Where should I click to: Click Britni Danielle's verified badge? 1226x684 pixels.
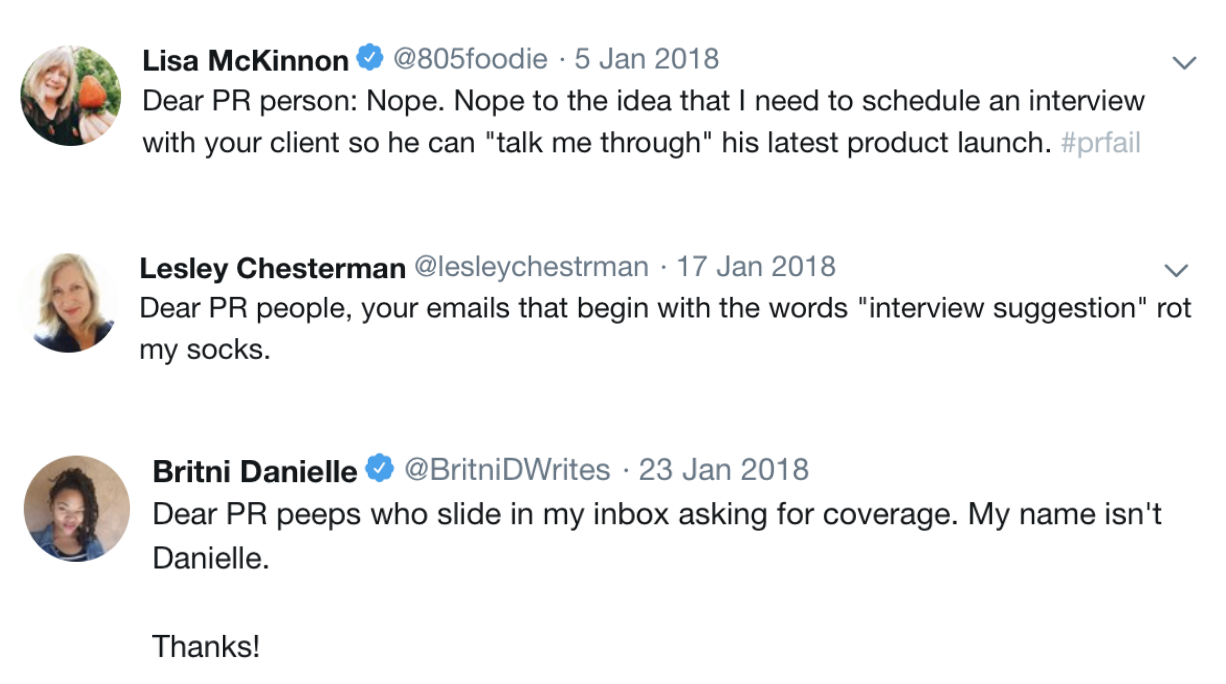[378, 468]
